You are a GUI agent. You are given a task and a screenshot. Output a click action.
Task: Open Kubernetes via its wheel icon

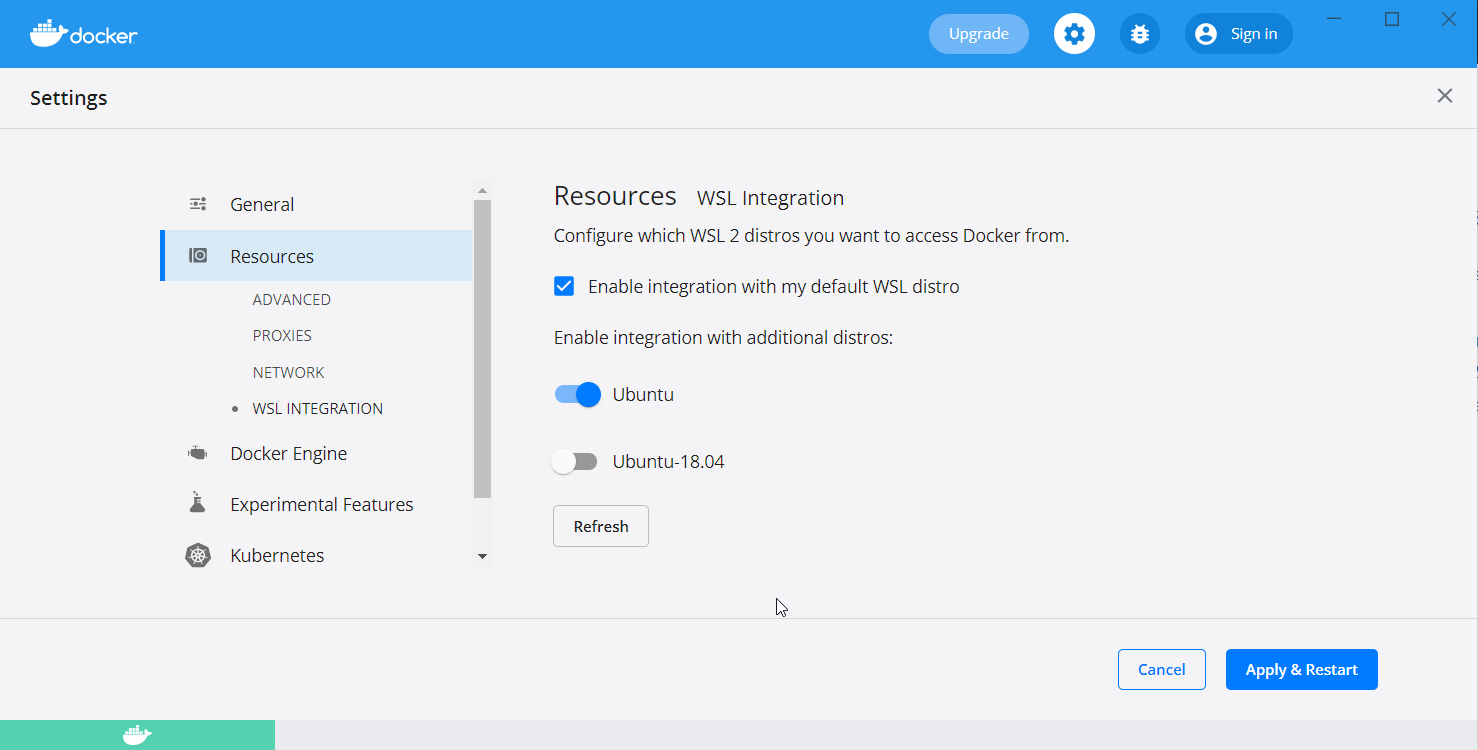[197, 555]
